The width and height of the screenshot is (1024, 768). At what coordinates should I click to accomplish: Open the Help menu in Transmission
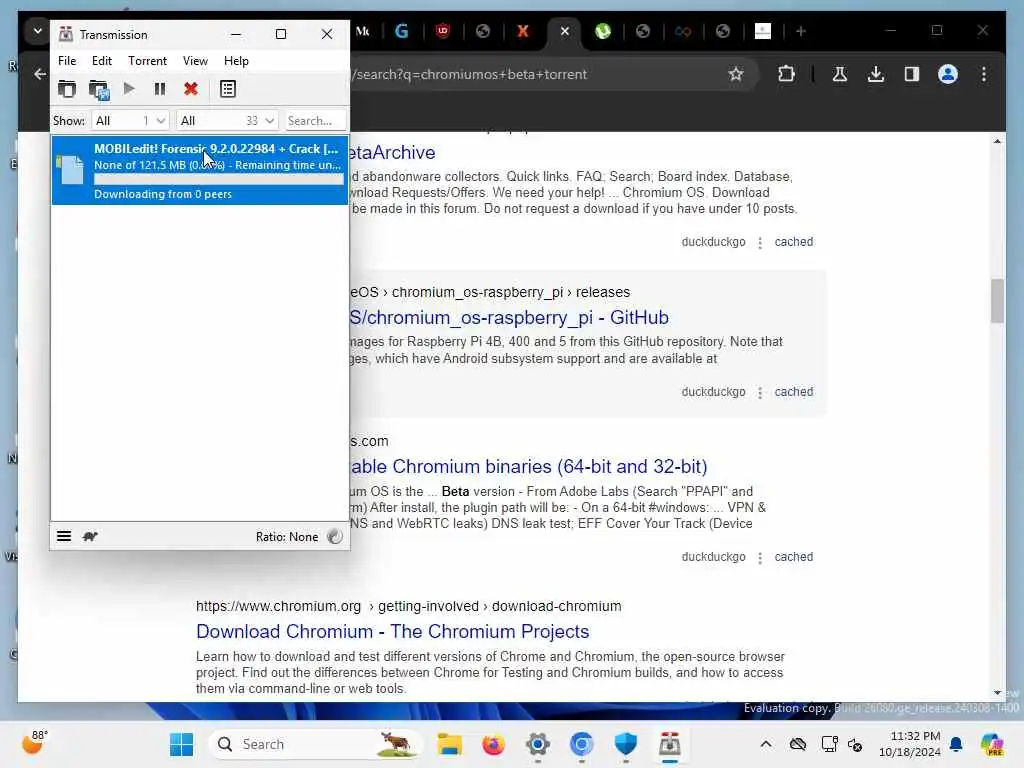236,61
